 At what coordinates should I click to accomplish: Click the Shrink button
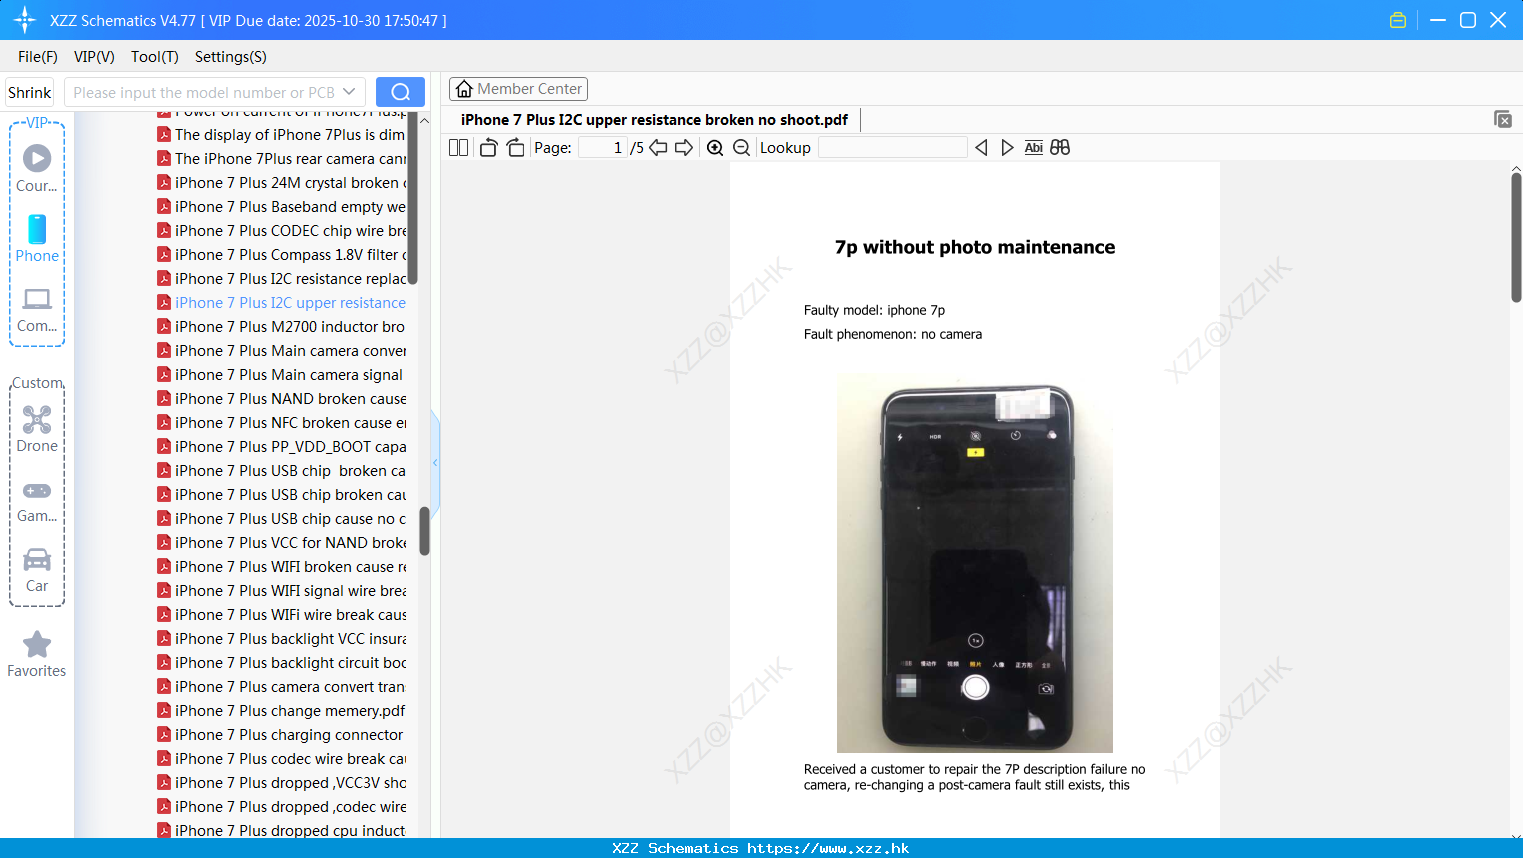point(30,92)
